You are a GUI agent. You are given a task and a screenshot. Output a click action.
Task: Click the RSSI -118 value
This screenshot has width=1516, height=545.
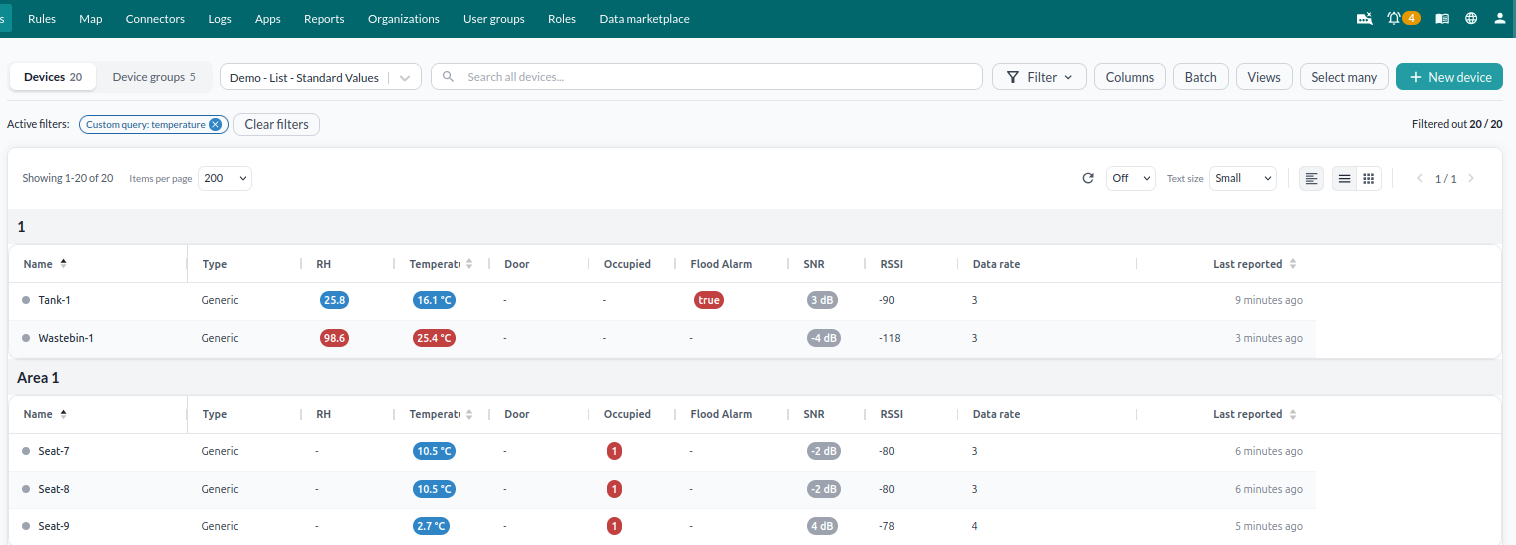(x=890, y=338)
